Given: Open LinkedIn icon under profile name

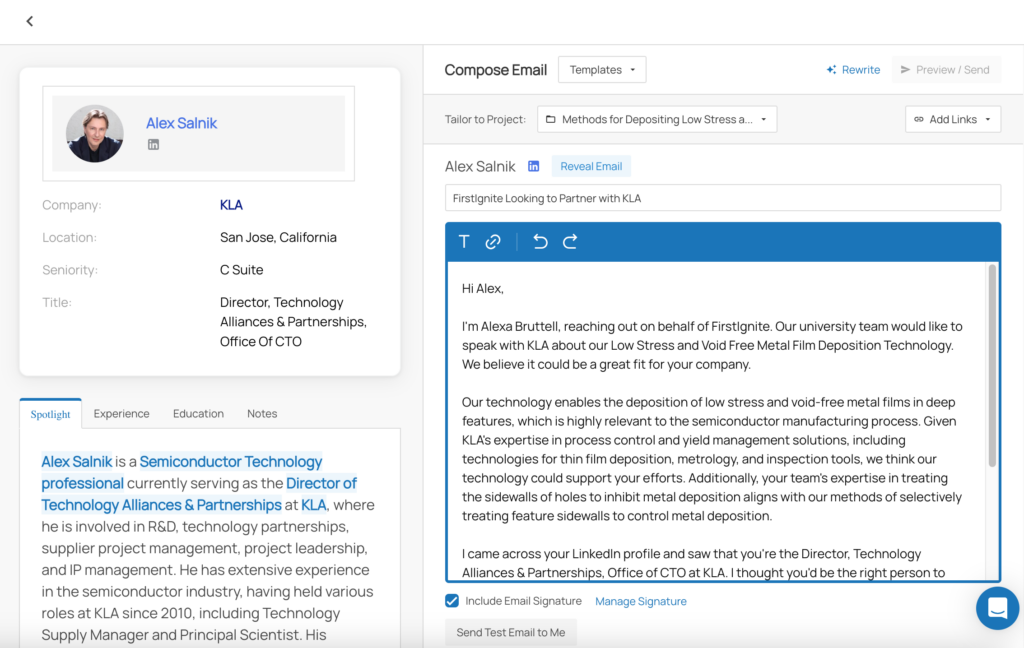Looking at the screenshot, I should coord(153,145).
